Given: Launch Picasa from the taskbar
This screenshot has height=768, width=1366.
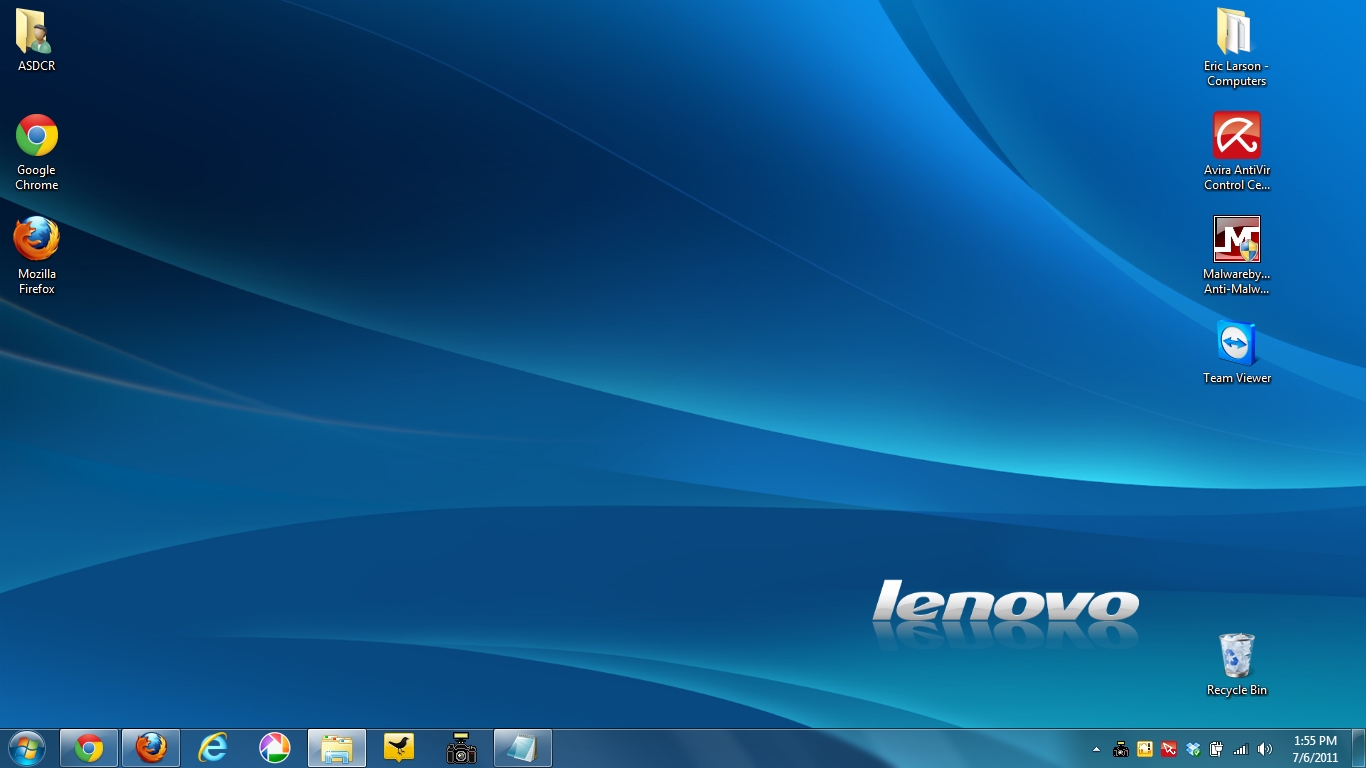Looking at the screenshot, I should coord(275,748).
